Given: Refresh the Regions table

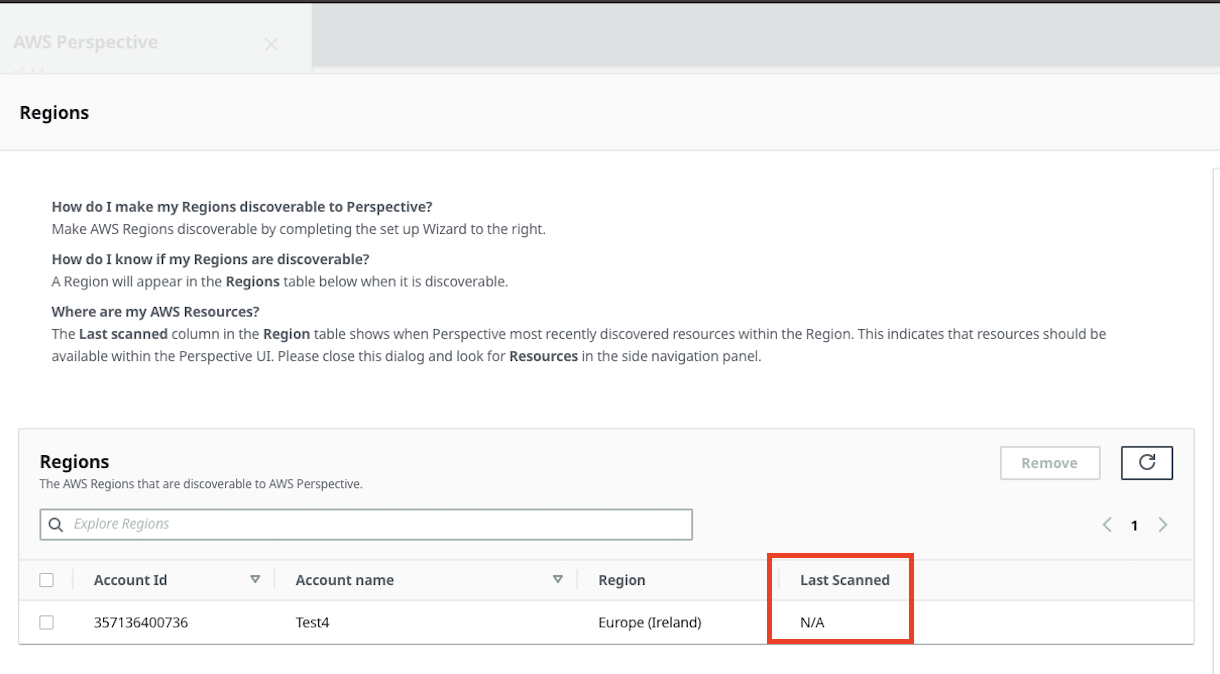Looking at the screenshot, I should point(1147,463).
